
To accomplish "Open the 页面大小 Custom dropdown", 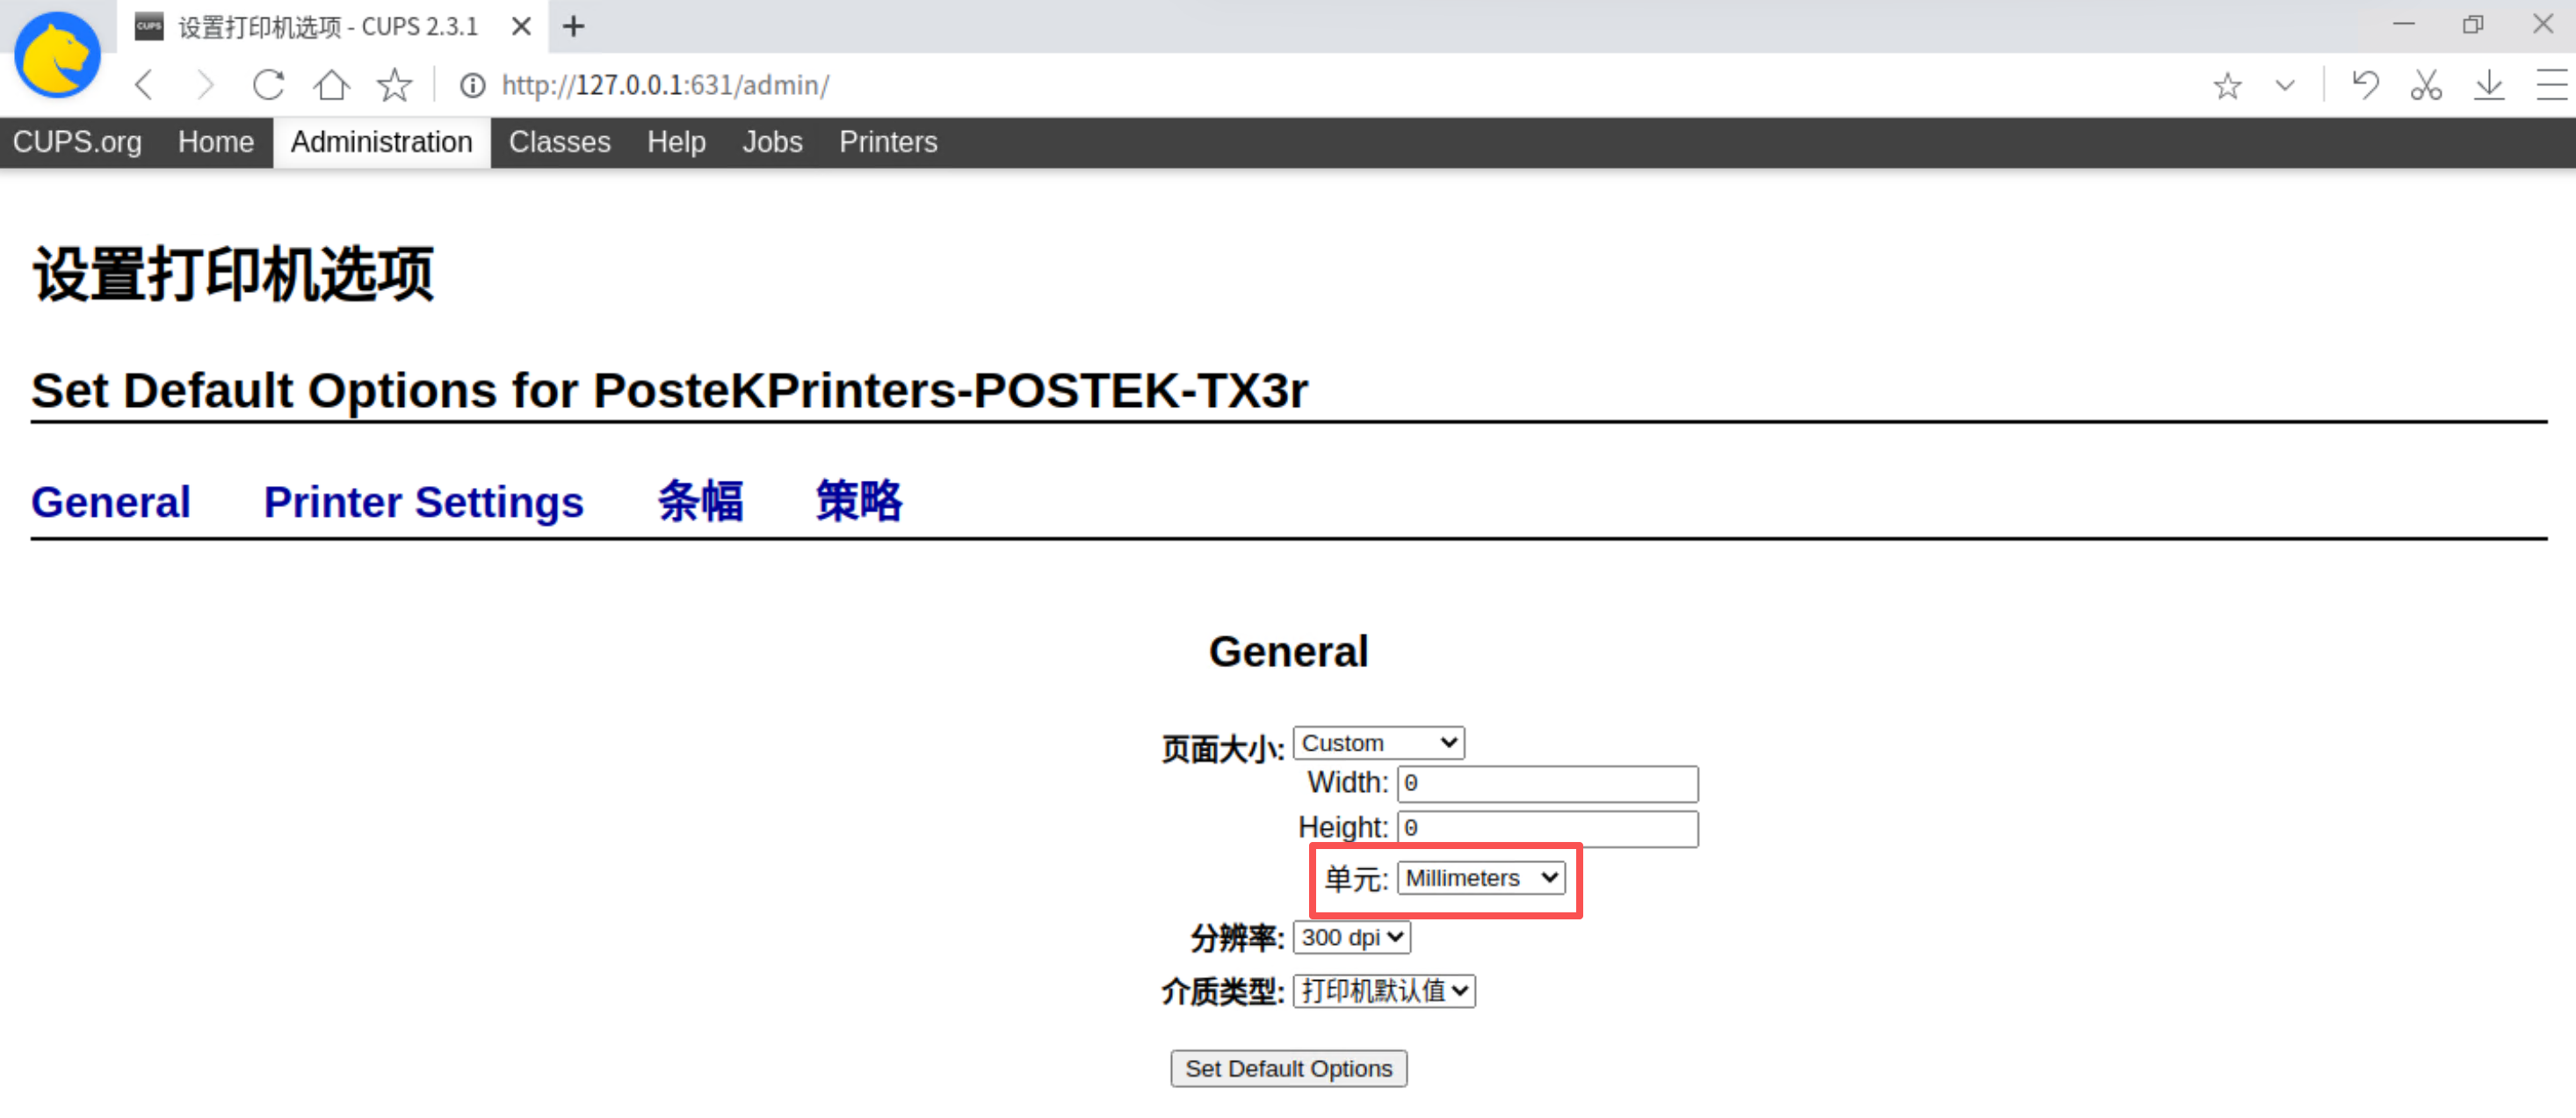I will pyautogui.click(x=1379, y=743).
